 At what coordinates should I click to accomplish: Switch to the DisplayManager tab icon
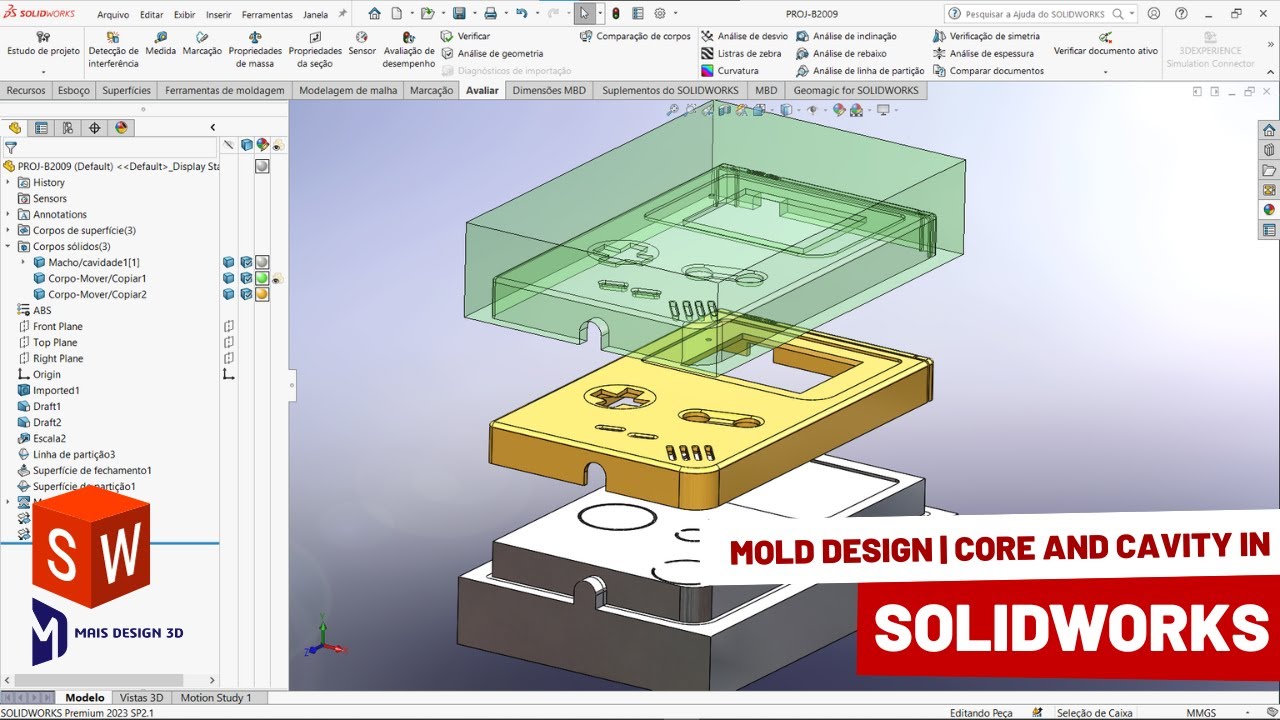coord(121,128)
